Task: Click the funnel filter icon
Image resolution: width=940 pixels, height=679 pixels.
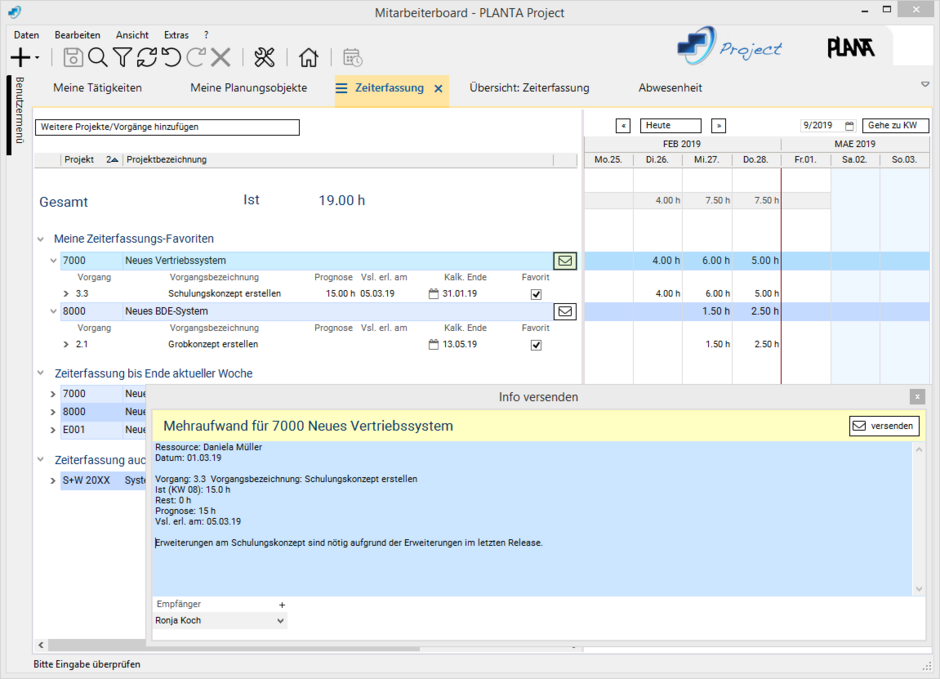Action: pyautogui.click(x=122, y=58)
